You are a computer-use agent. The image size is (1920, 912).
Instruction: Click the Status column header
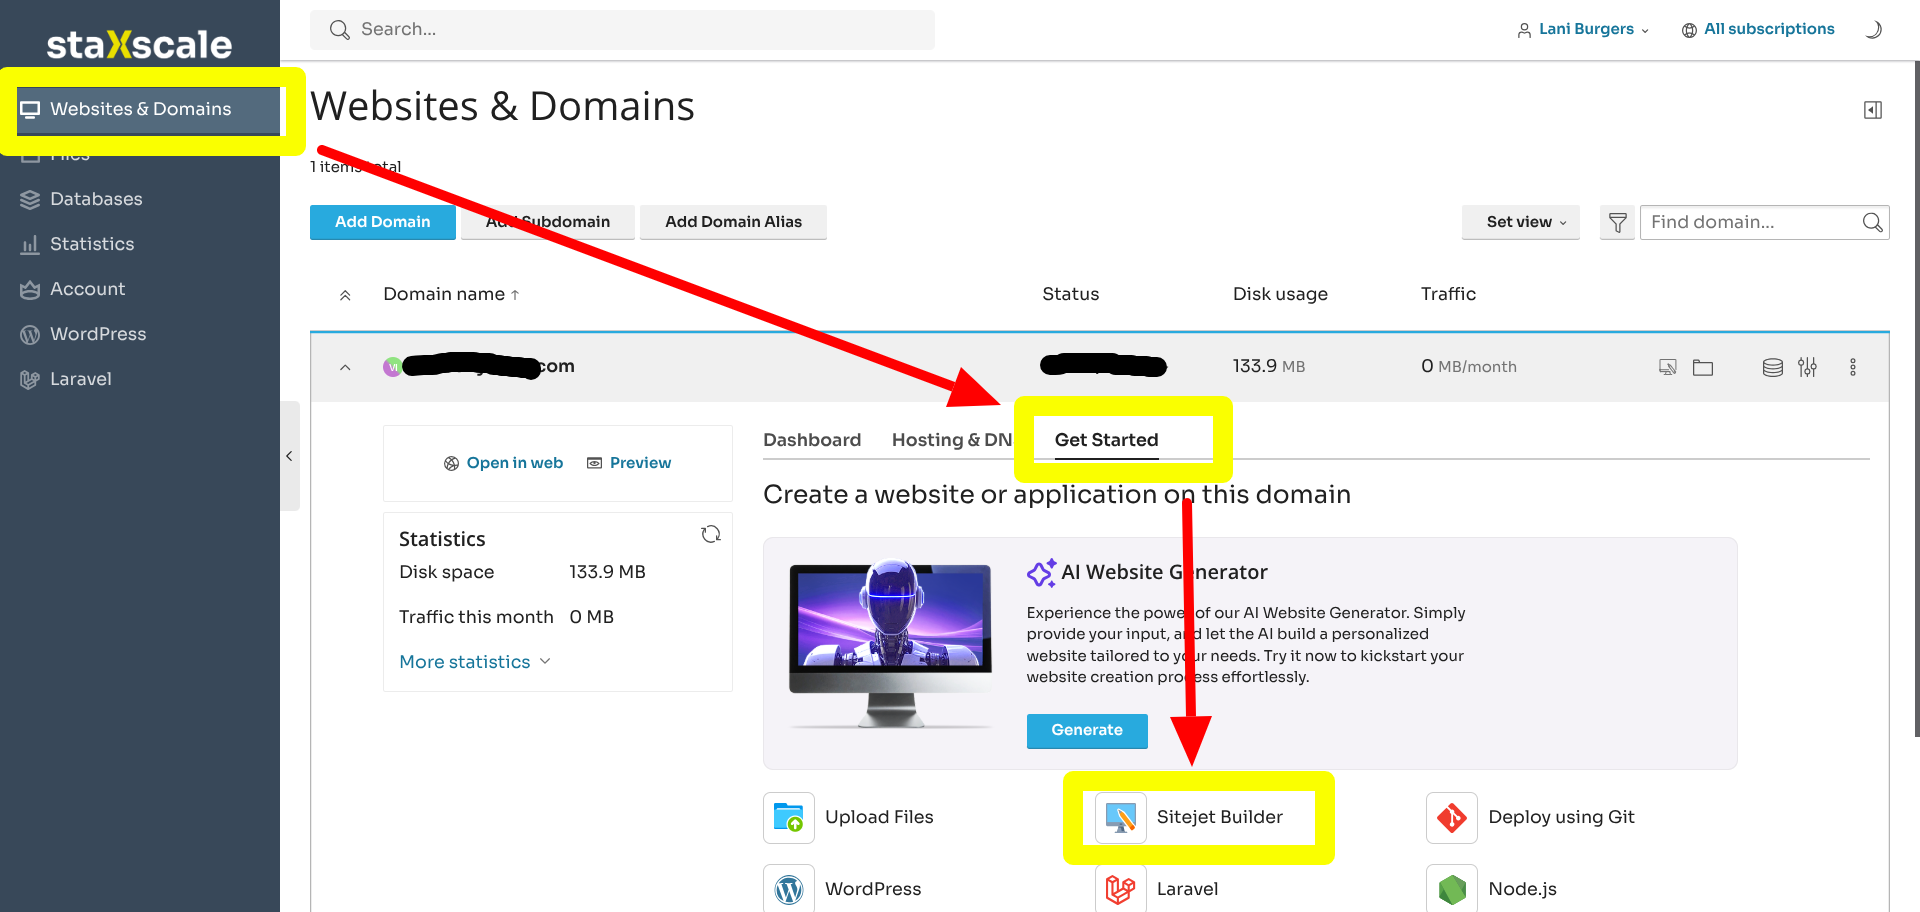[1070, 294]
